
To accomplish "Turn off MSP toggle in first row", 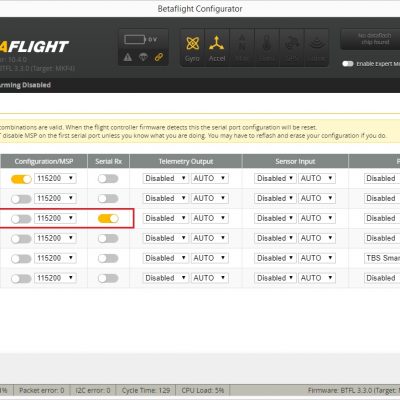I will [x=21, y=179].
